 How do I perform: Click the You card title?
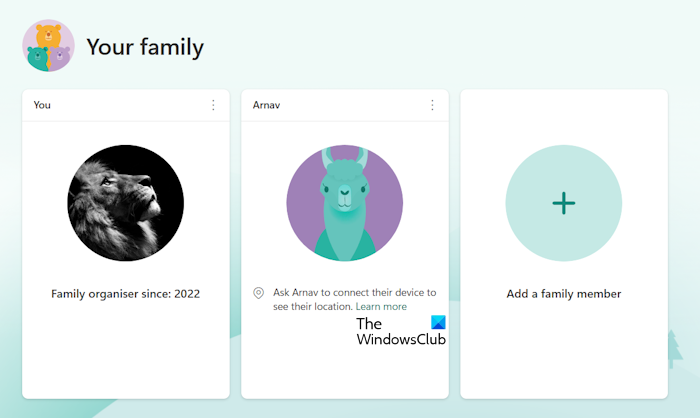42,105
